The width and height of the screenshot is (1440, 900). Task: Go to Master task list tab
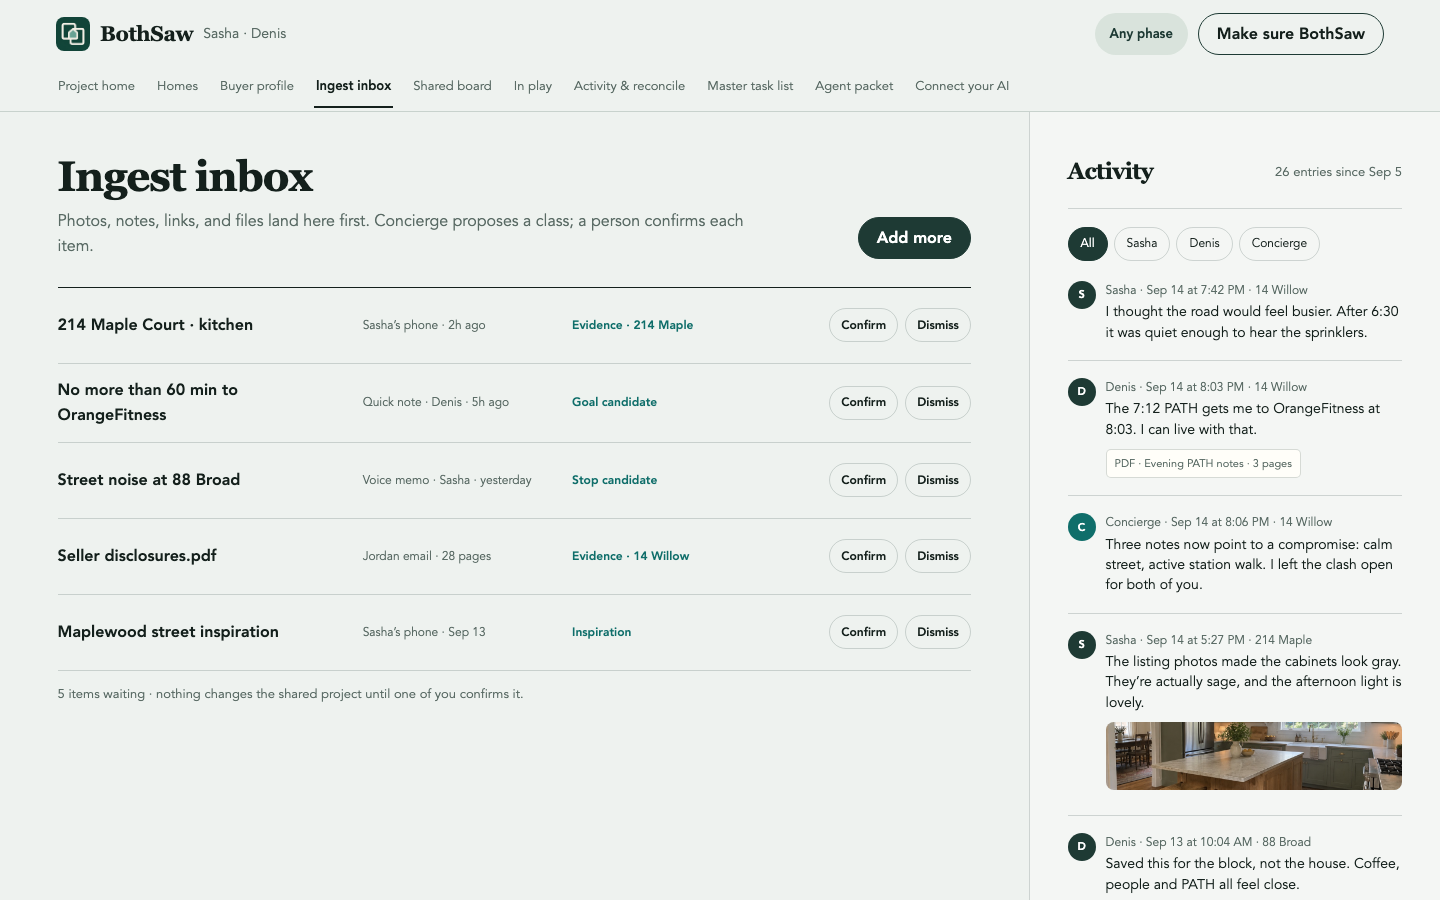tap(750, 86)
